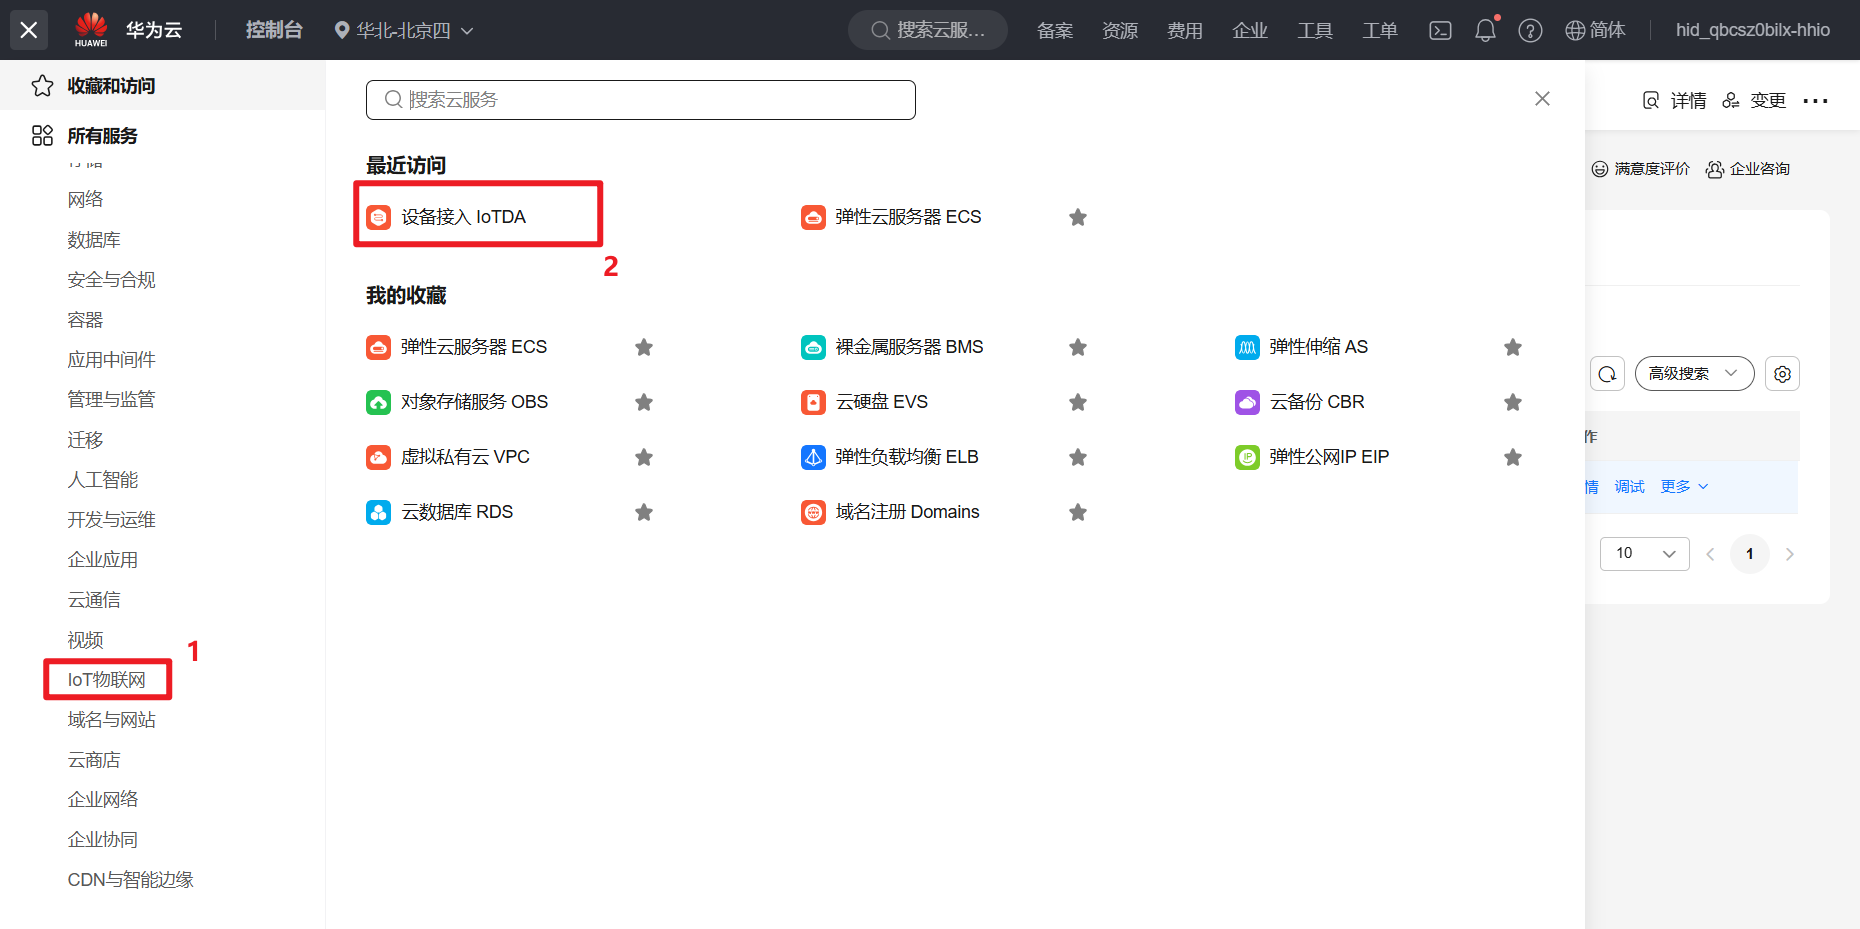Click the 裸金属服务器 BMS icon
Viewport: 1860px width, 929px height.
pos(813,347)
